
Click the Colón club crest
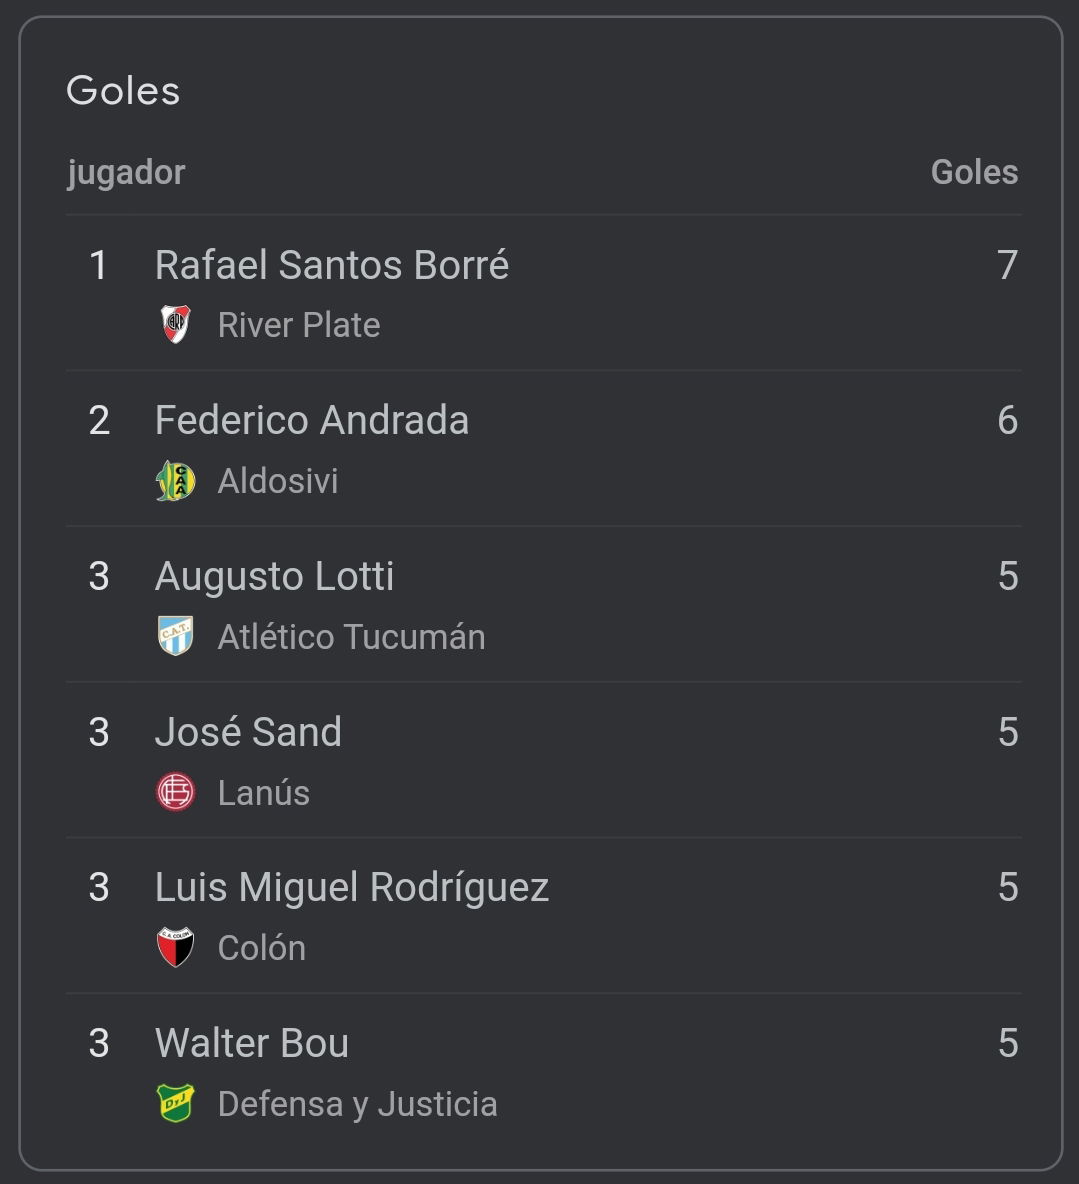click(175, 948)
